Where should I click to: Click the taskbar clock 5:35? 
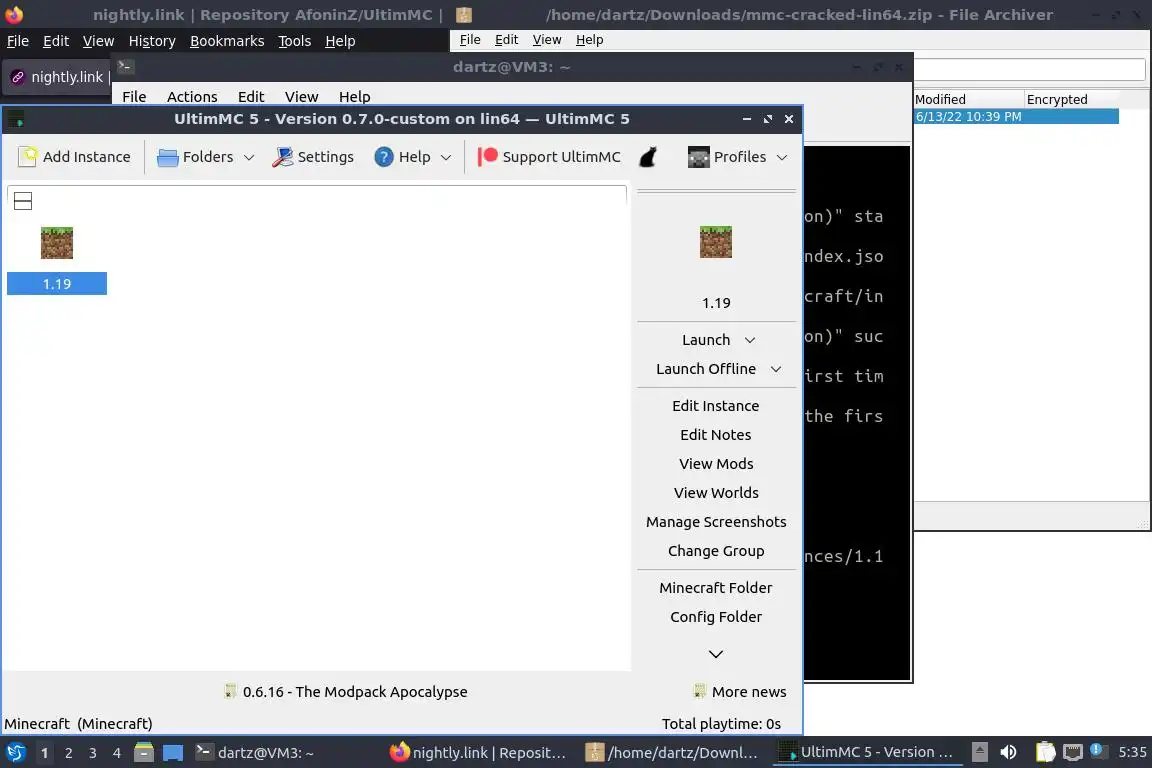coord(1131,752)
